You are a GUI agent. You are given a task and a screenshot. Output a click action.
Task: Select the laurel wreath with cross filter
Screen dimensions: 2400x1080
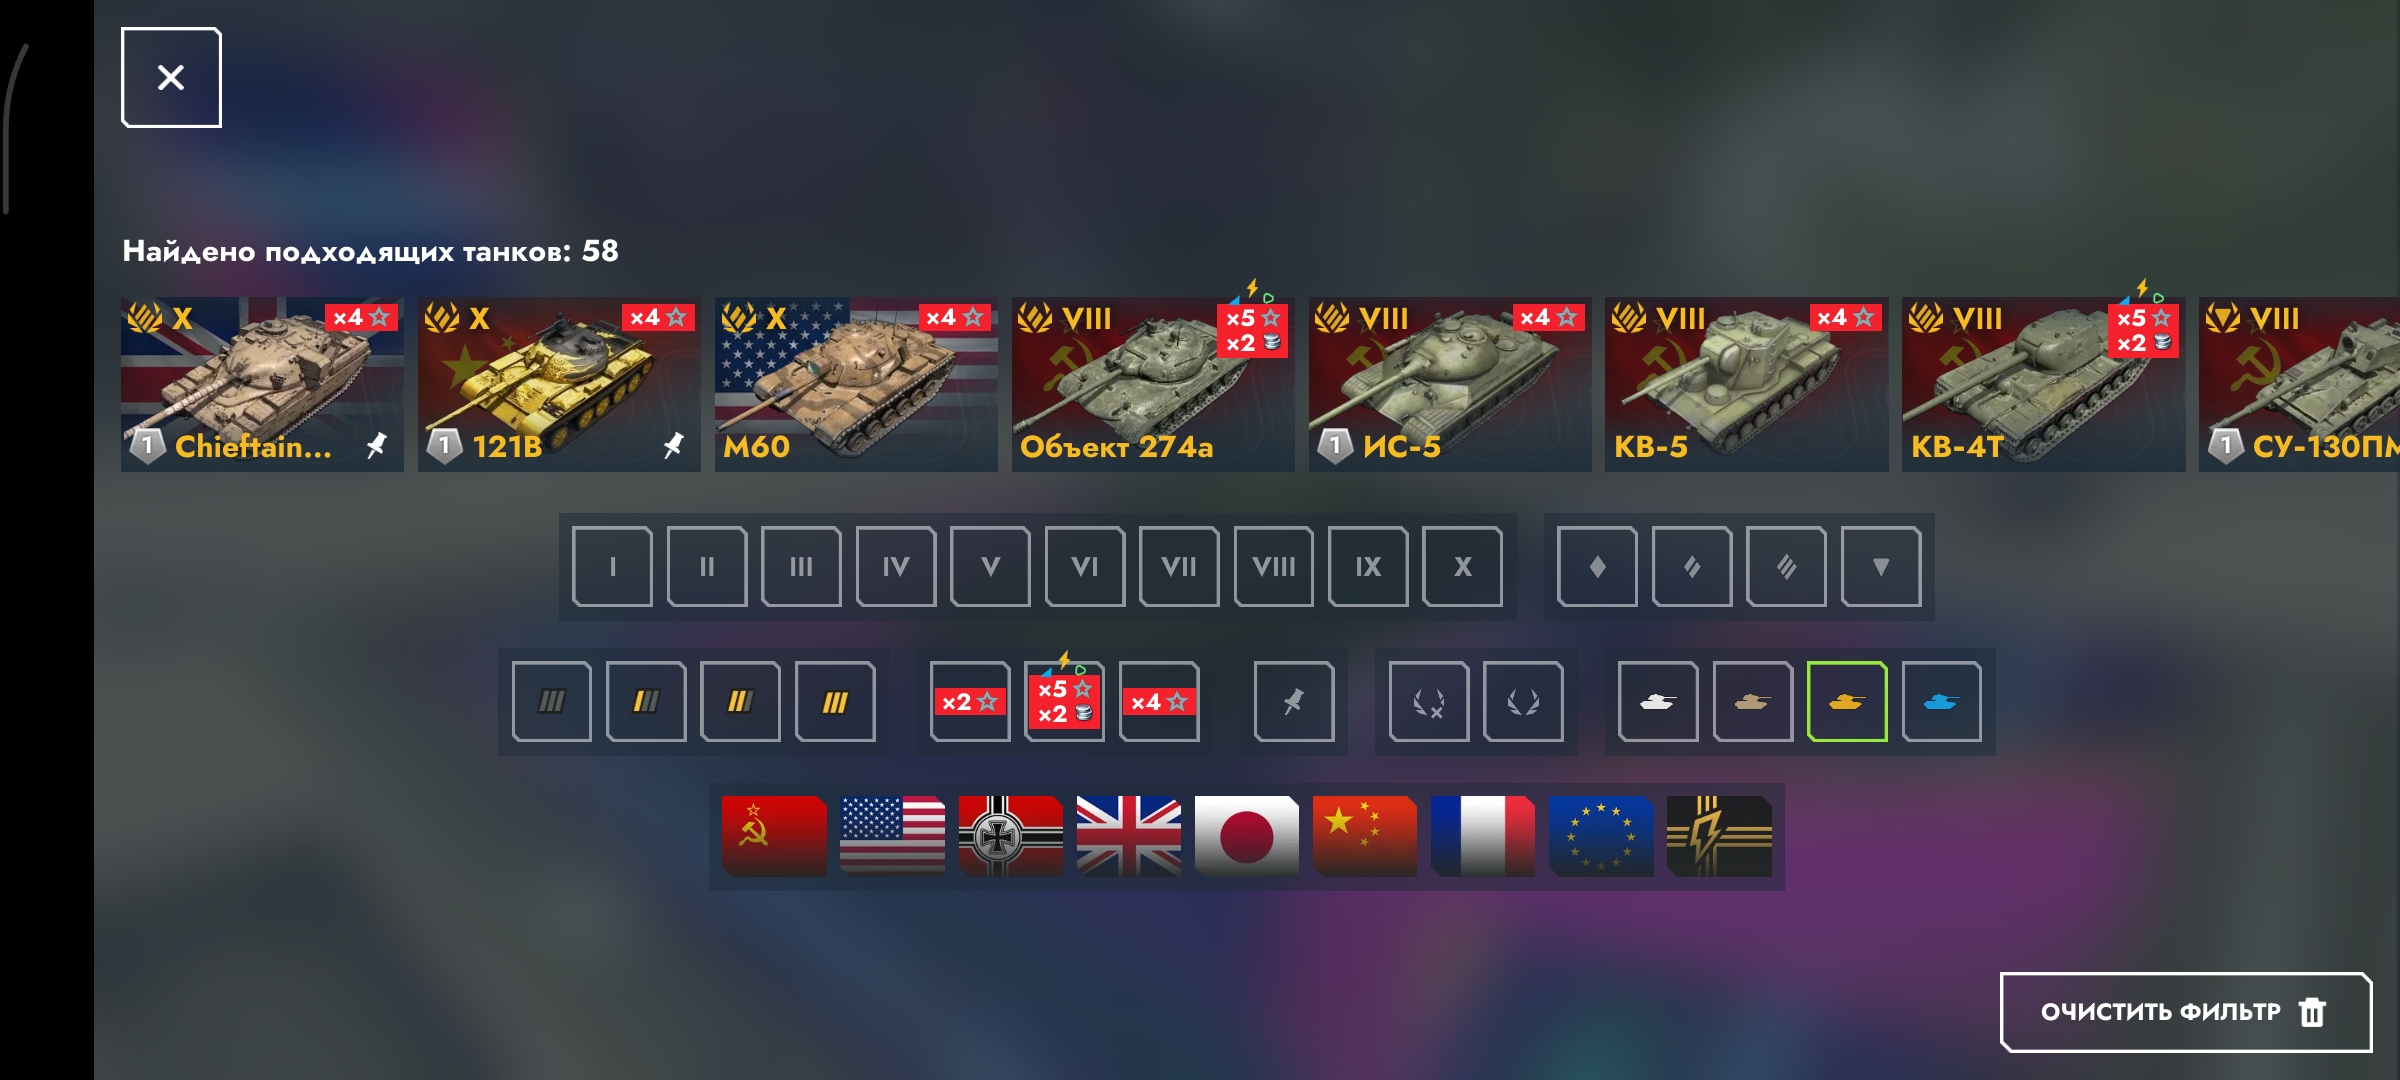point(1429,702)
